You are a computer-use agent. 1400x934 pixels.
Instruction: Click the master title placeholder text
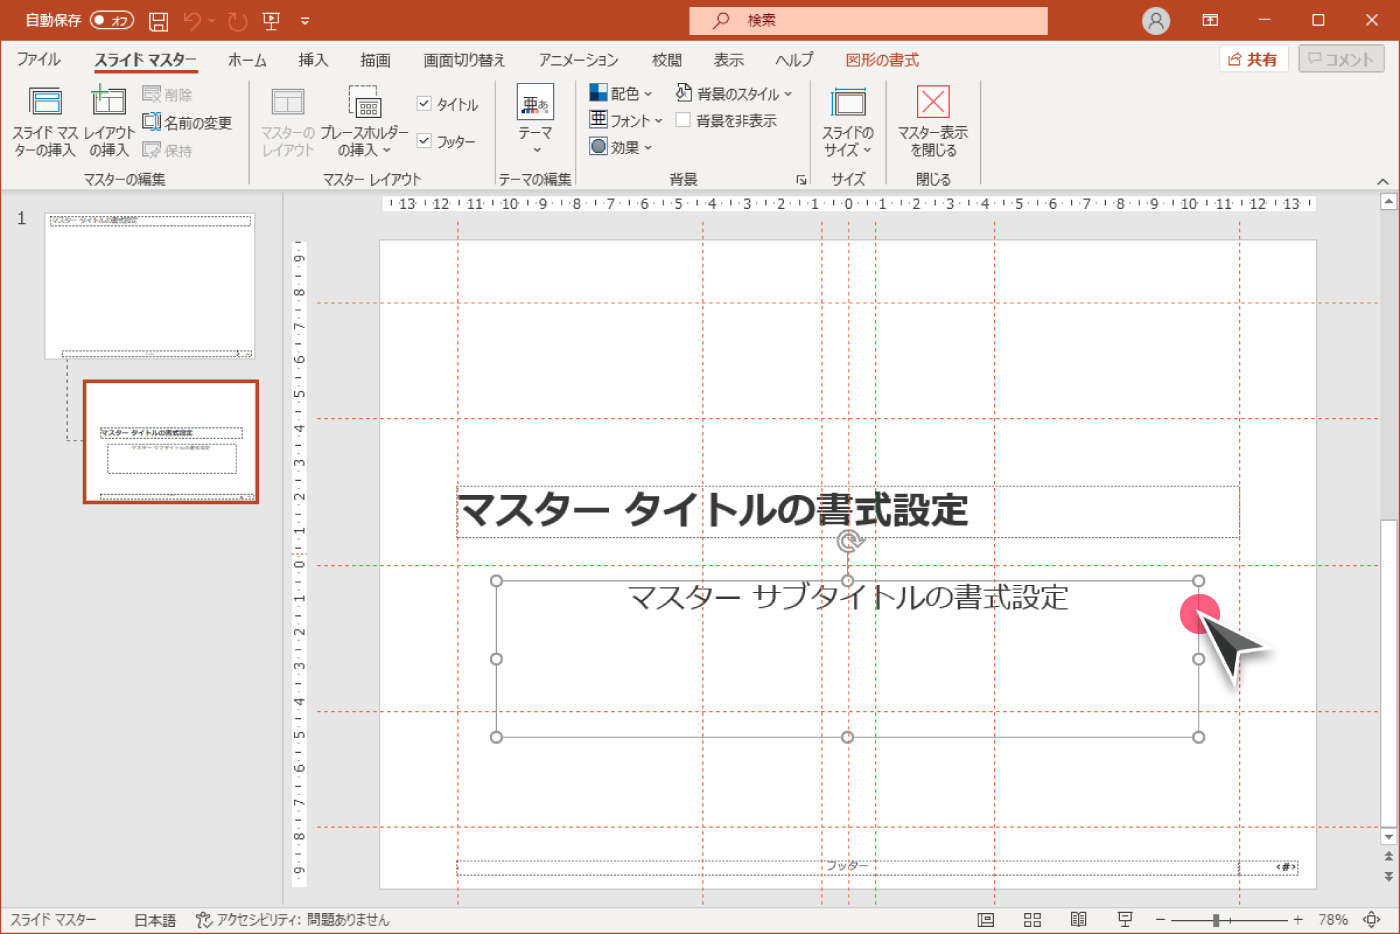click(x=713, y=510)
